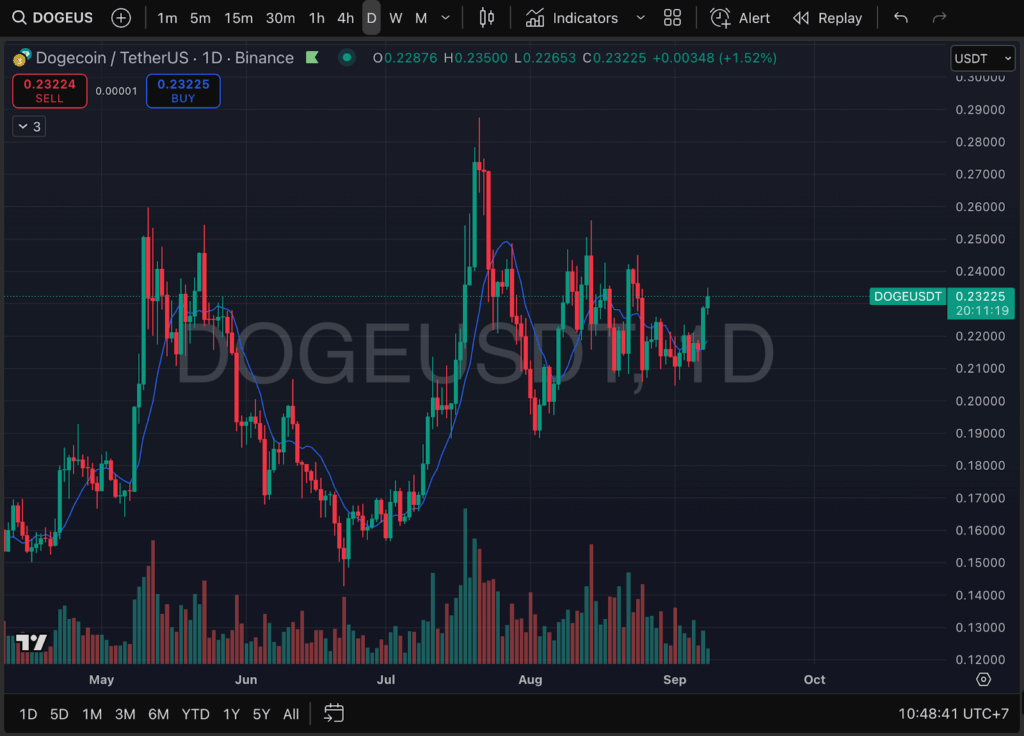Open the indicators favorites dropdown arrow
This screenshot has width=1024, height=736.
pos(640,18)
